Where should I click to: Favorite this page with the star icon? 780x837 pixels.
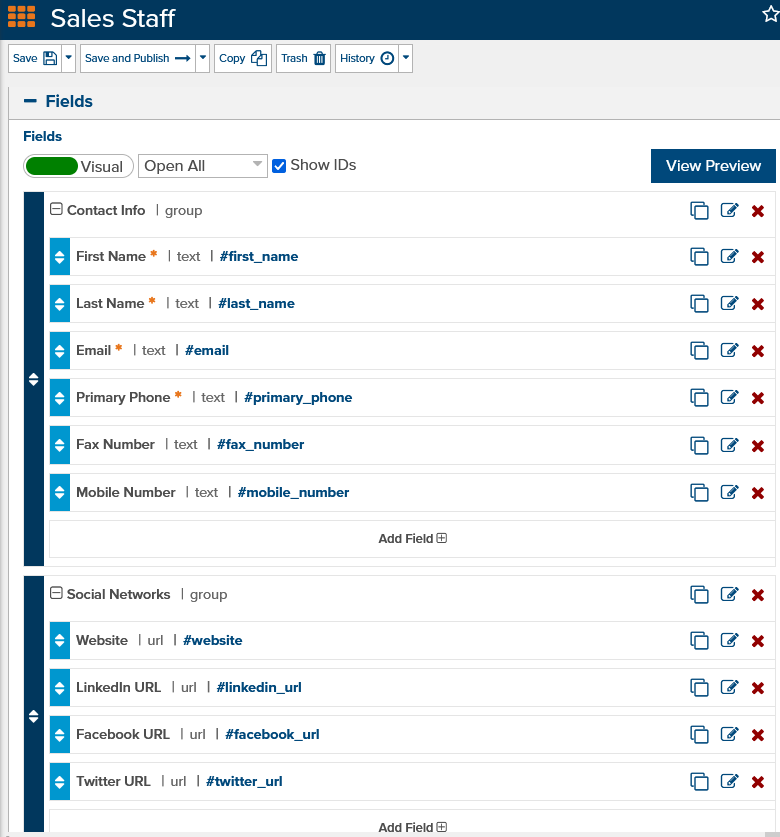(771, 14)
